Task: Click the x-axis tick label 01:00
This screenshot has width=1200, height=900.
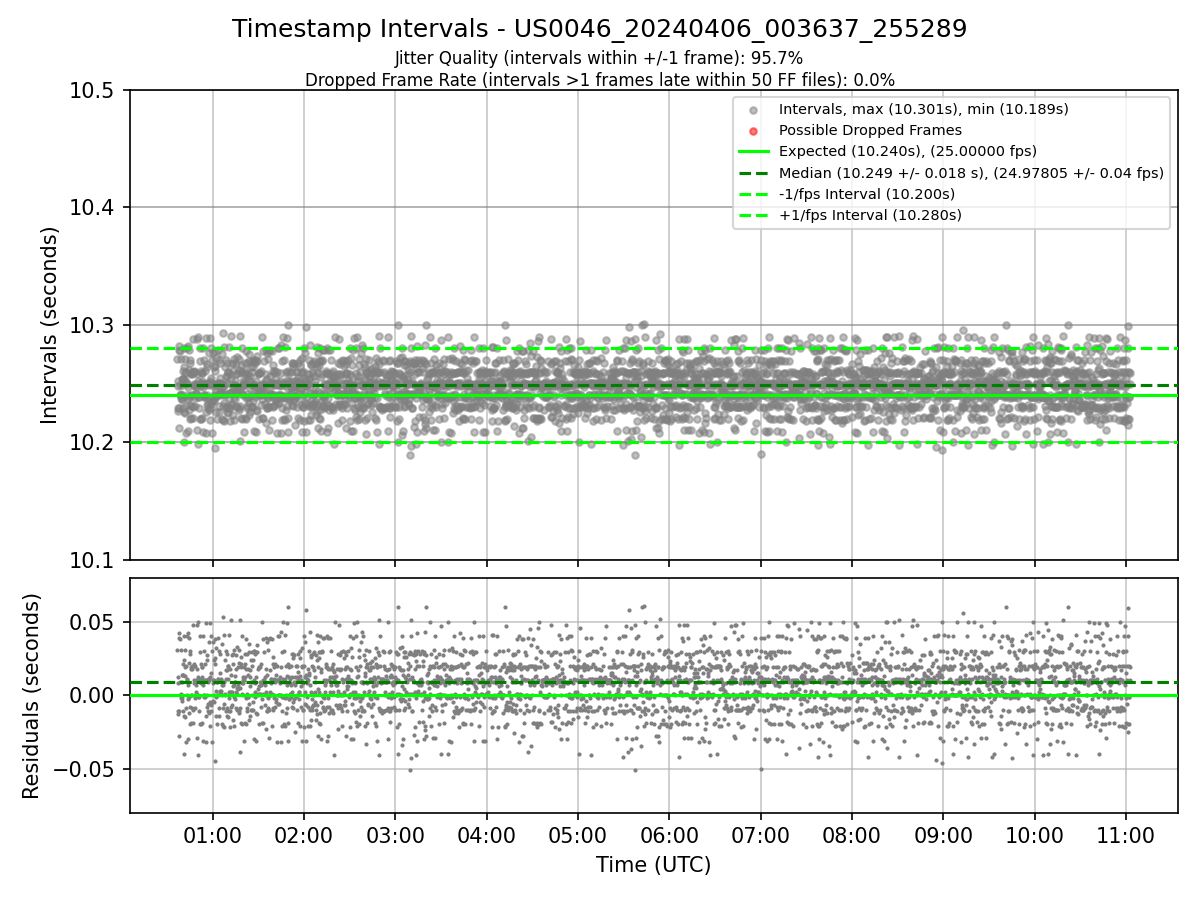Action: pyautogui.click(x=212, y=833)
